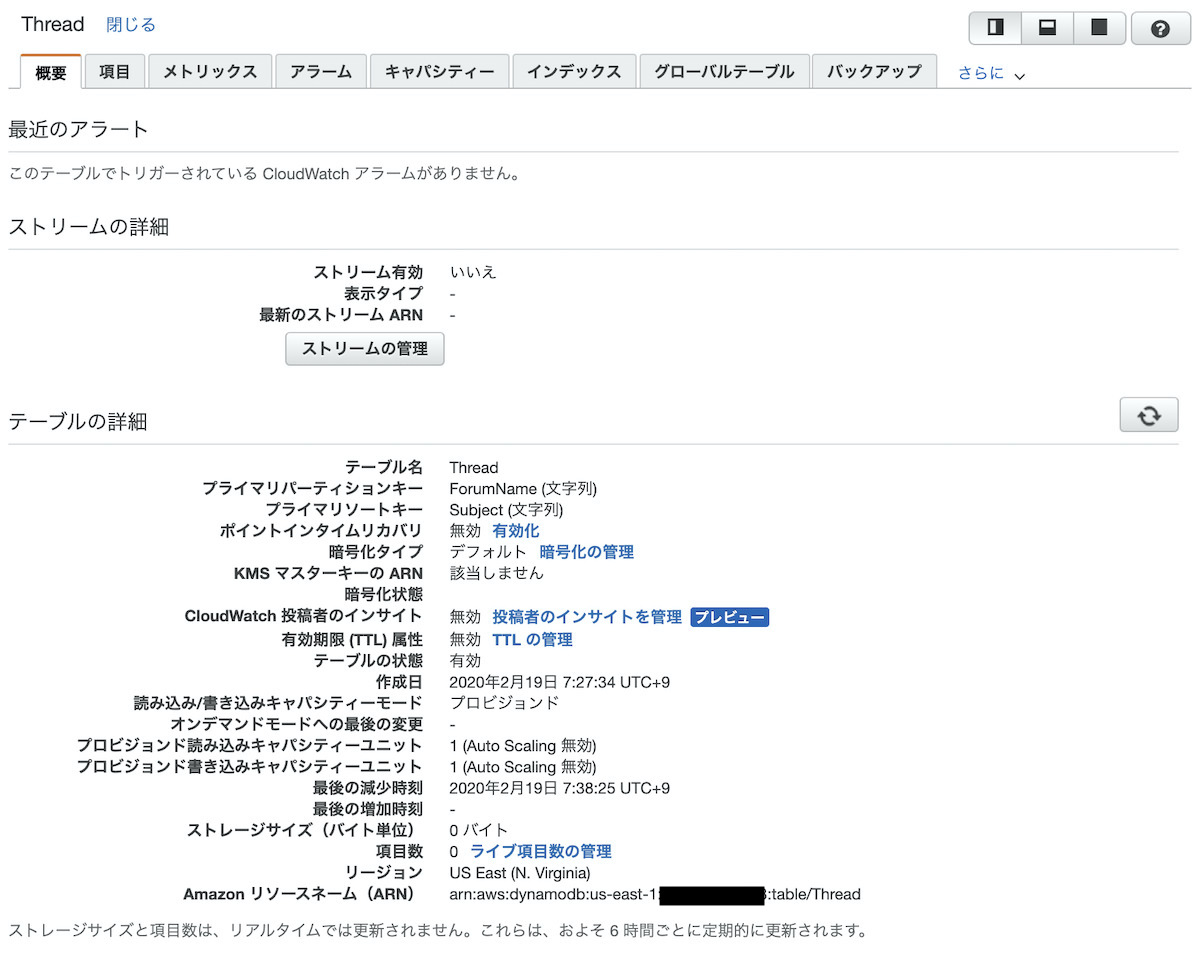This screenshot has width=1200, height=966.
Task: Click the ストリームの管理 button
Action: 364,349
